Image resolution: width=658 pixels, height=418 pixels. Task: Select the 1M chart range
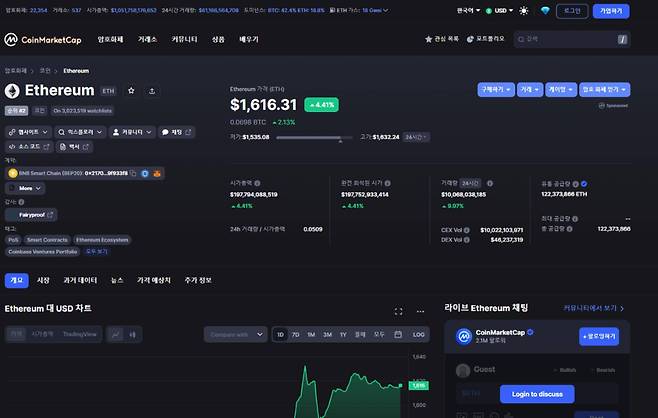311,334
